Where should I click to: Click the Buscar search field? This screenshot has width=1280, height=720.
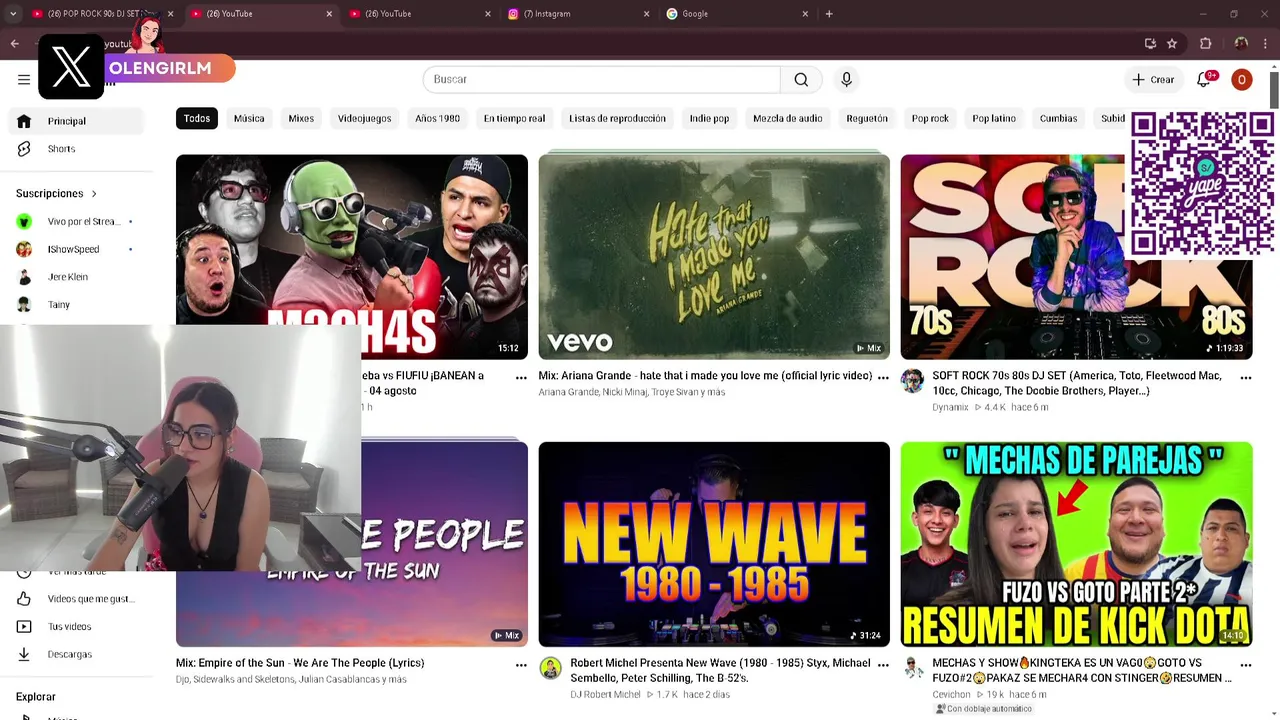[x=602, y=79]
